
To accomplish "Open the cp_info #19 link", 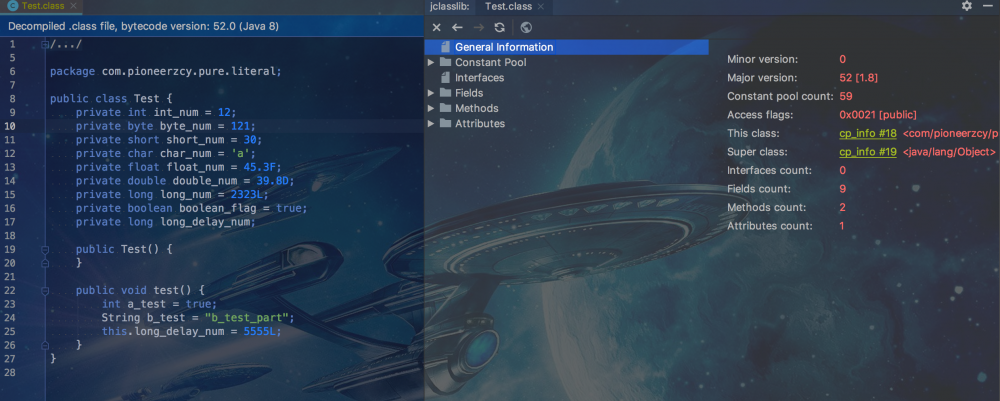I will click(x=868, y=152).
